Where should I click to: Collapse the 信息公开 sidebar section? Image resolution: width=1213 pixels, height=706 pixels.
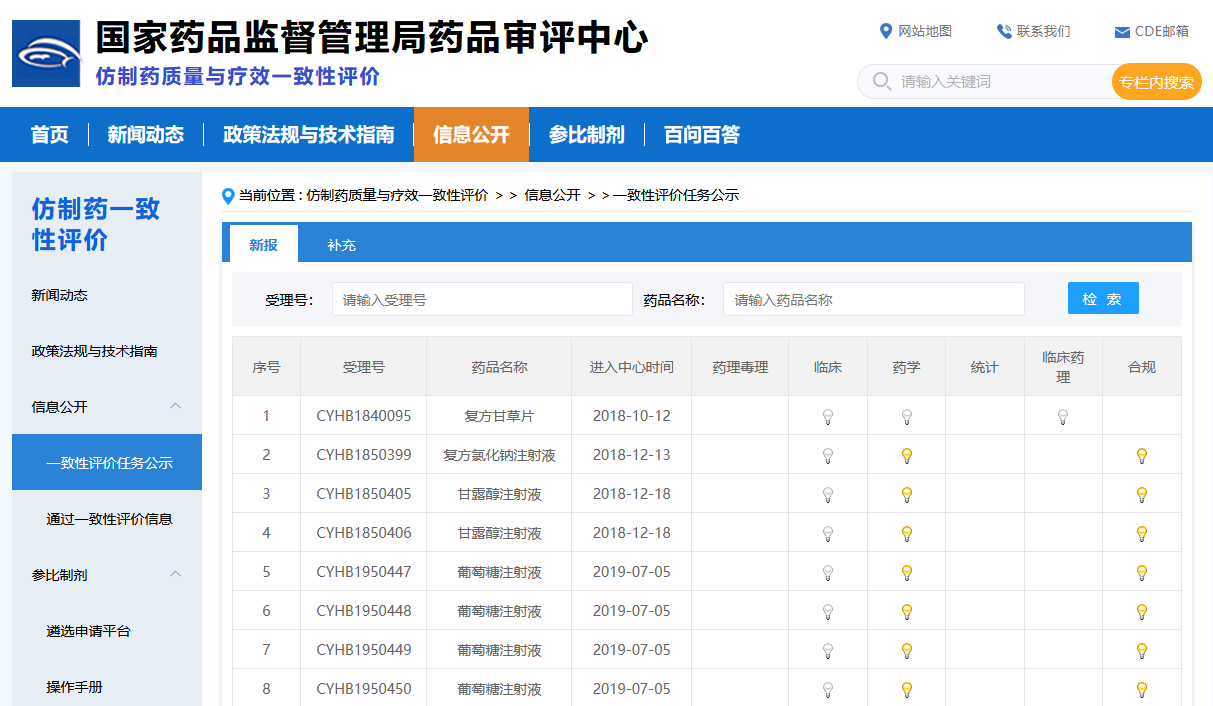(175, 406)
